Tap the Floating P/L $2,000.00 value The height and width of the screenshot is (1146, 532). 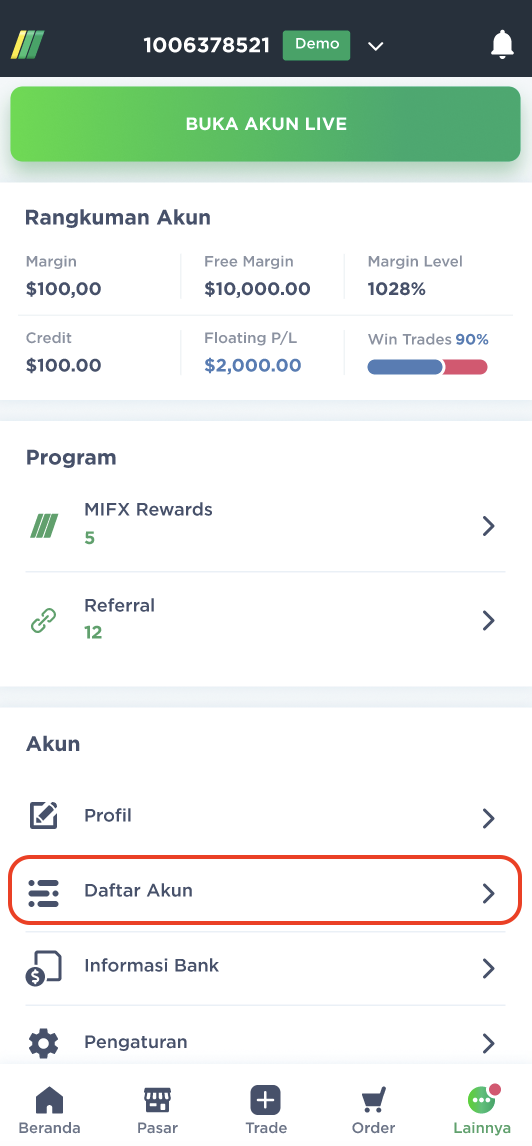click(x=253, y=365)
